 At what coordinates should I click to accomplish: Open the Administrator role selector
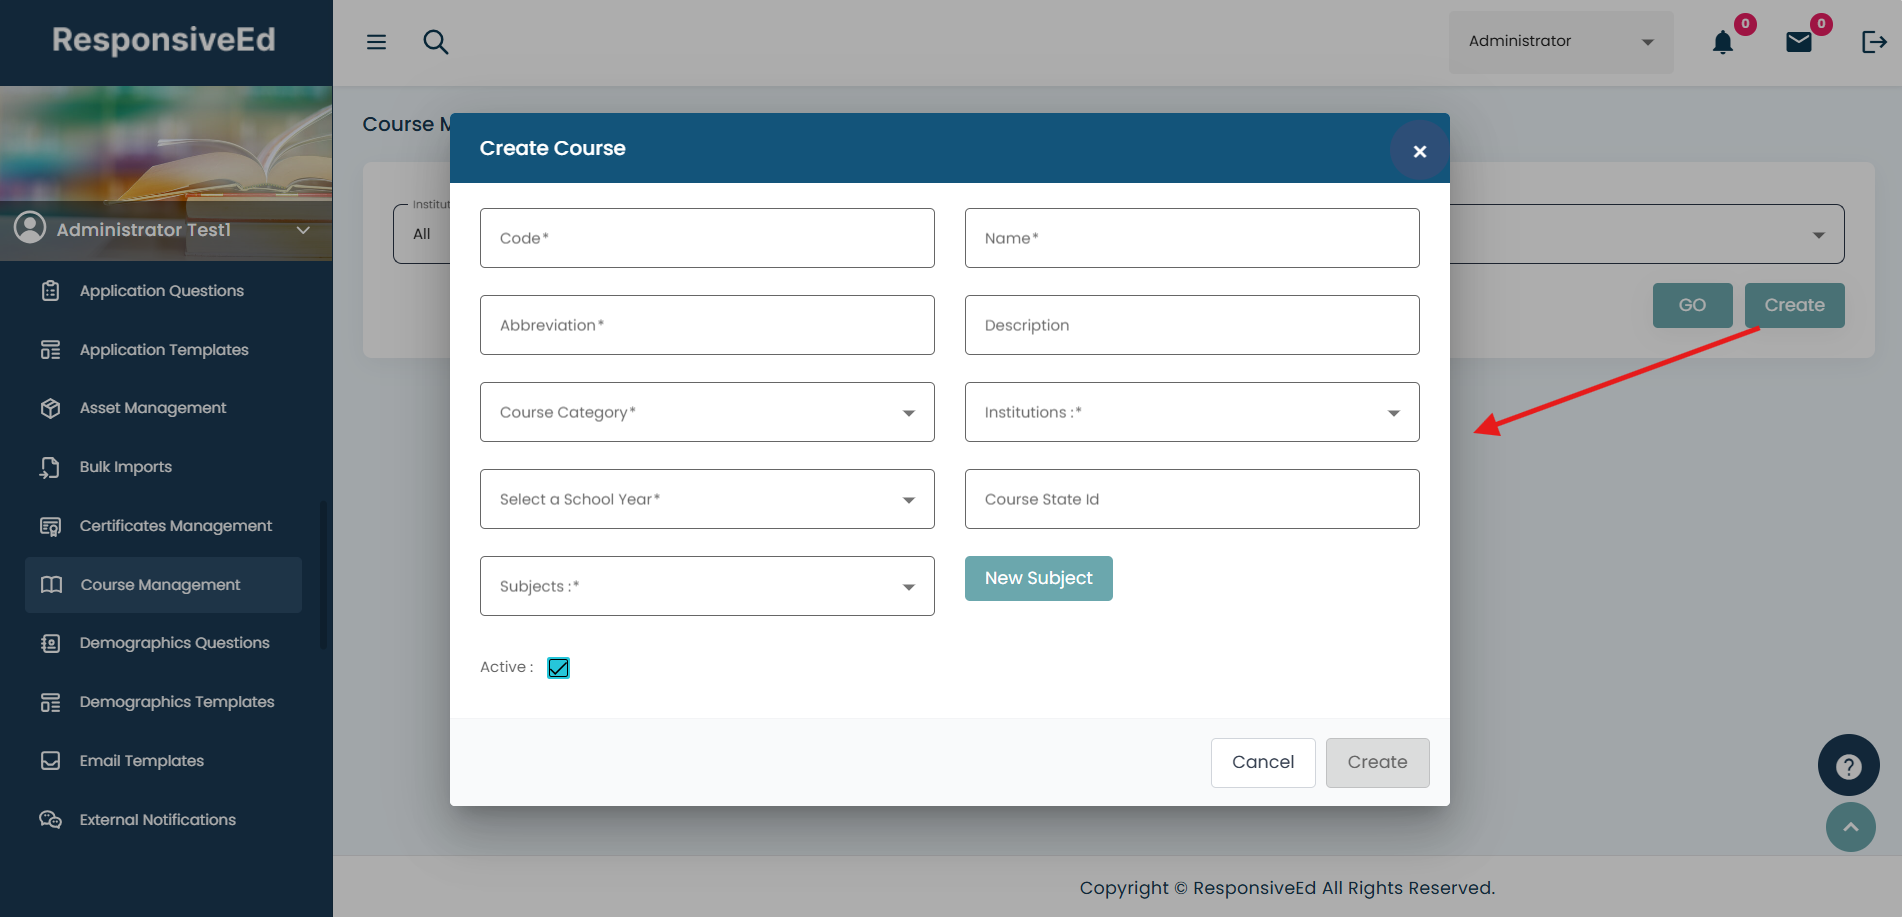(1560, 42)
